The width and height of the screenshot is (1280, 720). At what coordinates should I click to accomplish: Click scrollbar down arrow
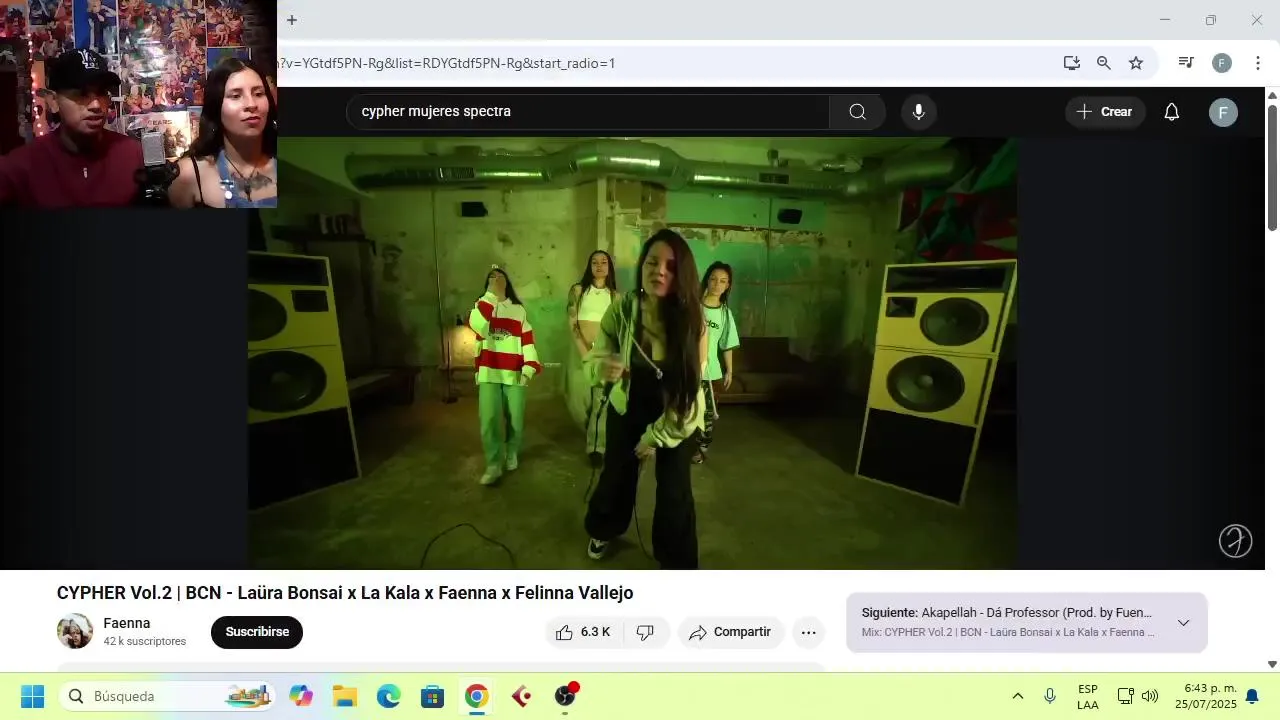1272,664
